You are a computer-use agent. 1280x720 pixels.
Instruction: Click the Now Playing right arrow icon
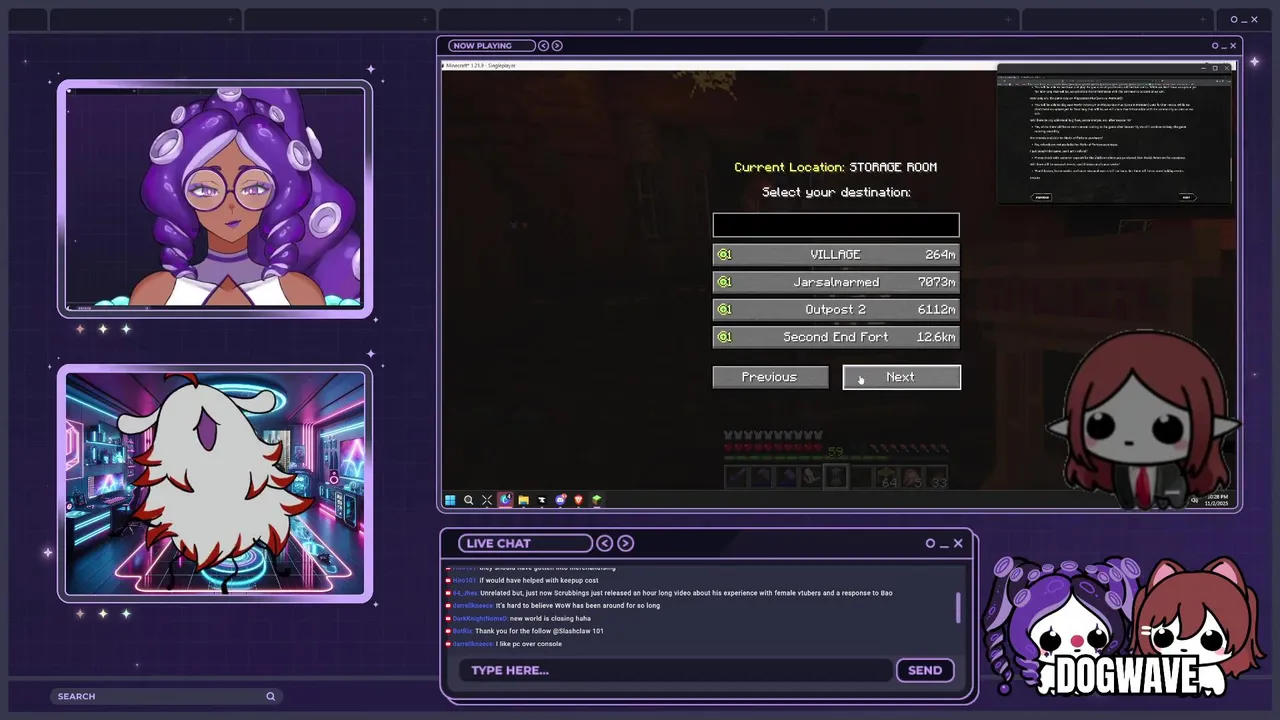557,45
